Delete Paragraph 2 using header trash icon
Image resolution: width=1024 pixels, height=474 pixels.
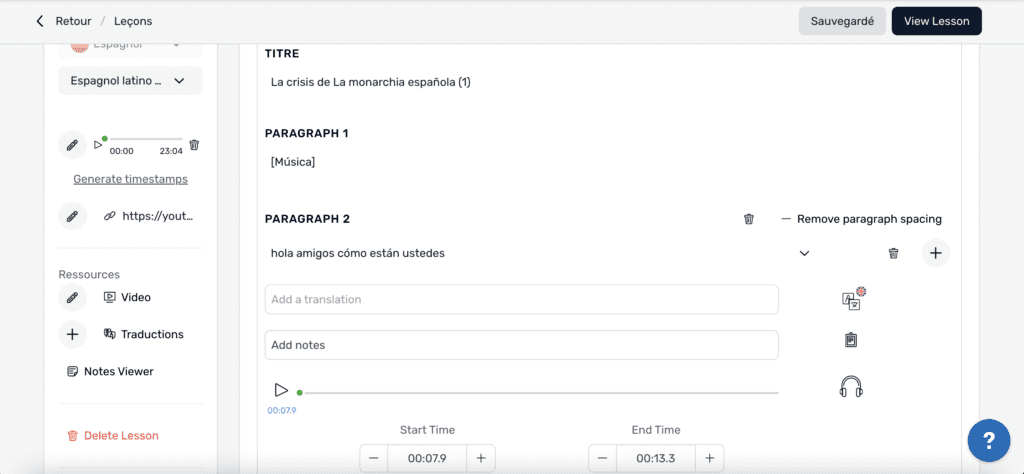[x=749, y=219]
